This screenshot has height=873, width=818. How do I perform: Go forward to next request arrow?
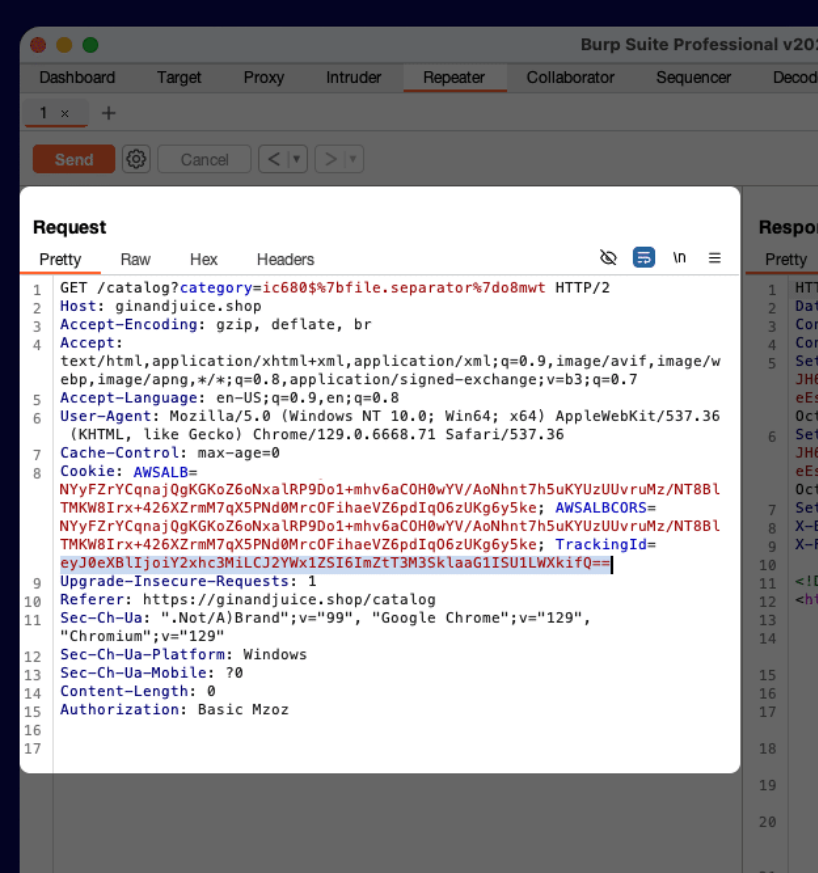330,160
